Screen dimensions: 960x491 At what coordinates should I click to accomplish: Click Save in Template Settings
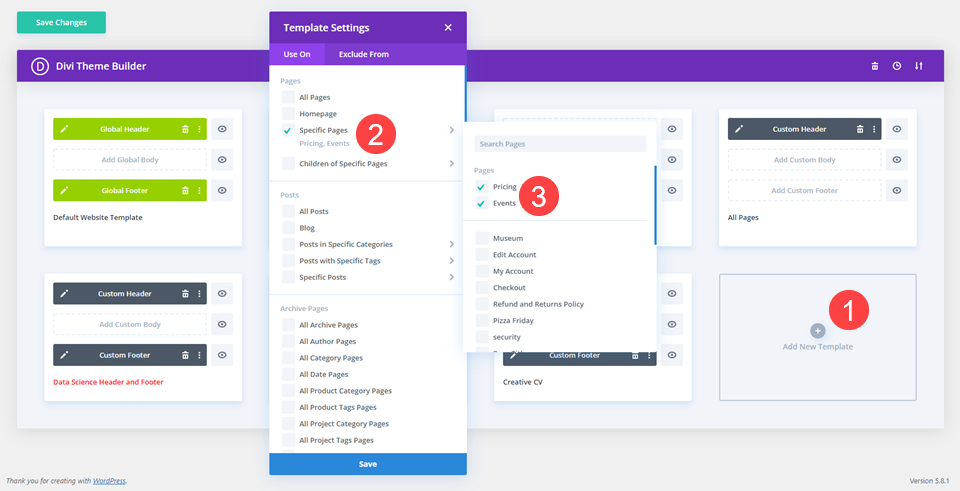(368, 464)
